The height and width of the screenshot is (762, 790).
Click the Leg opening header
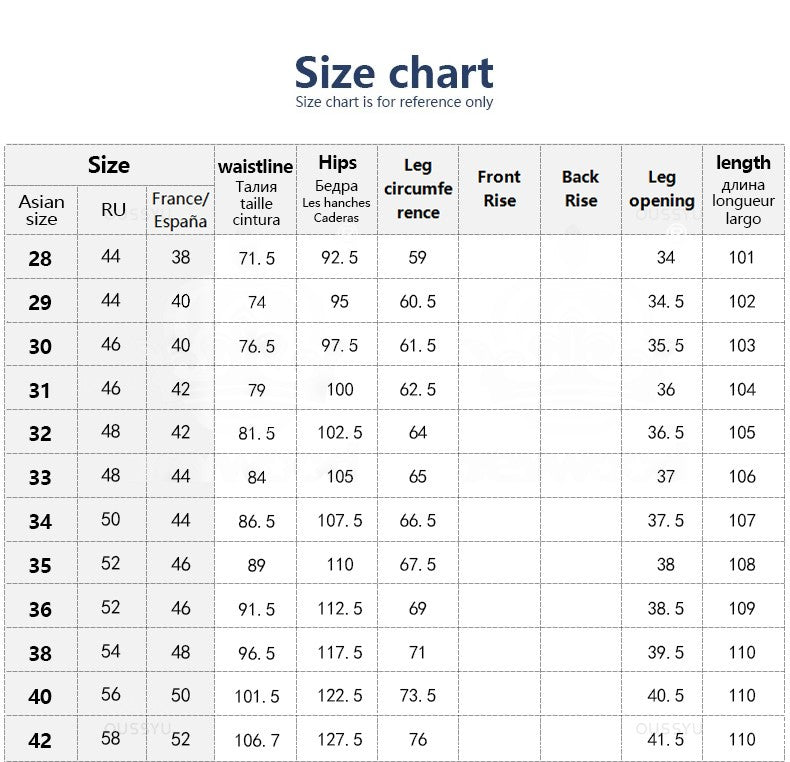coord(662,189)
